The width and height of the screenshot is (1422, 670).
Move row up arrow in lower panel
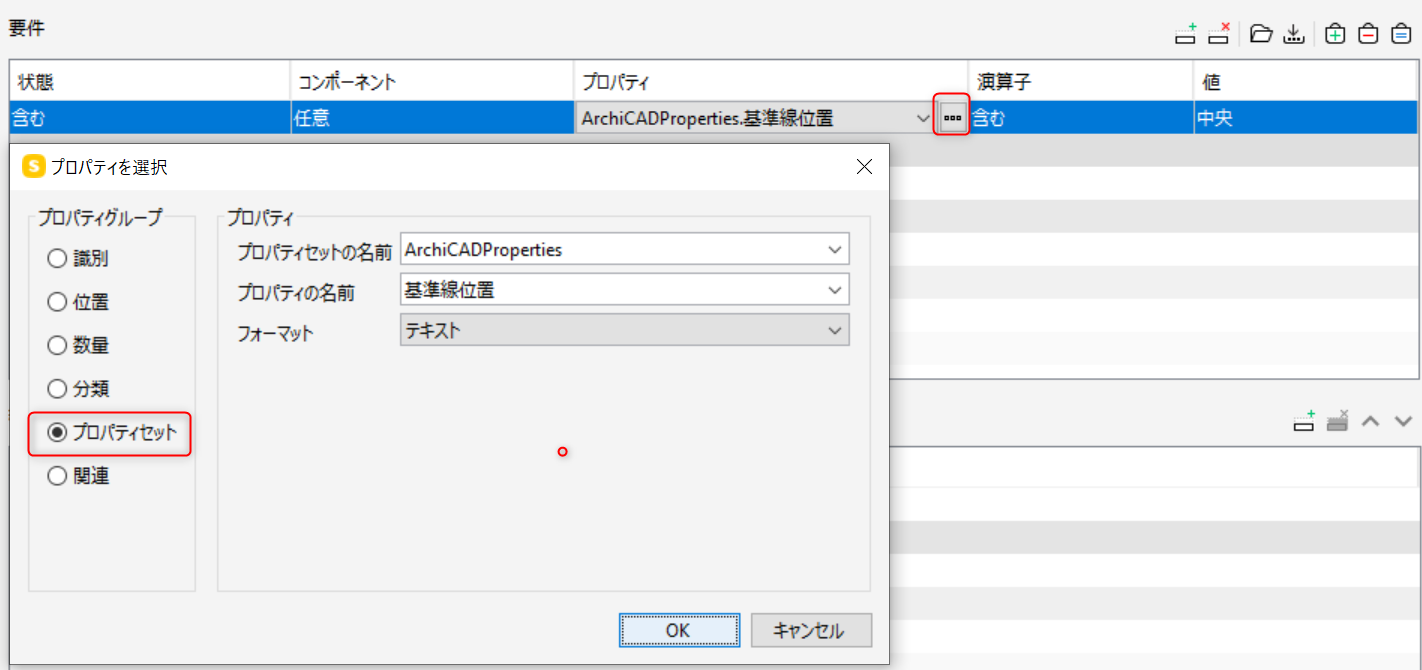[1371, 422]
